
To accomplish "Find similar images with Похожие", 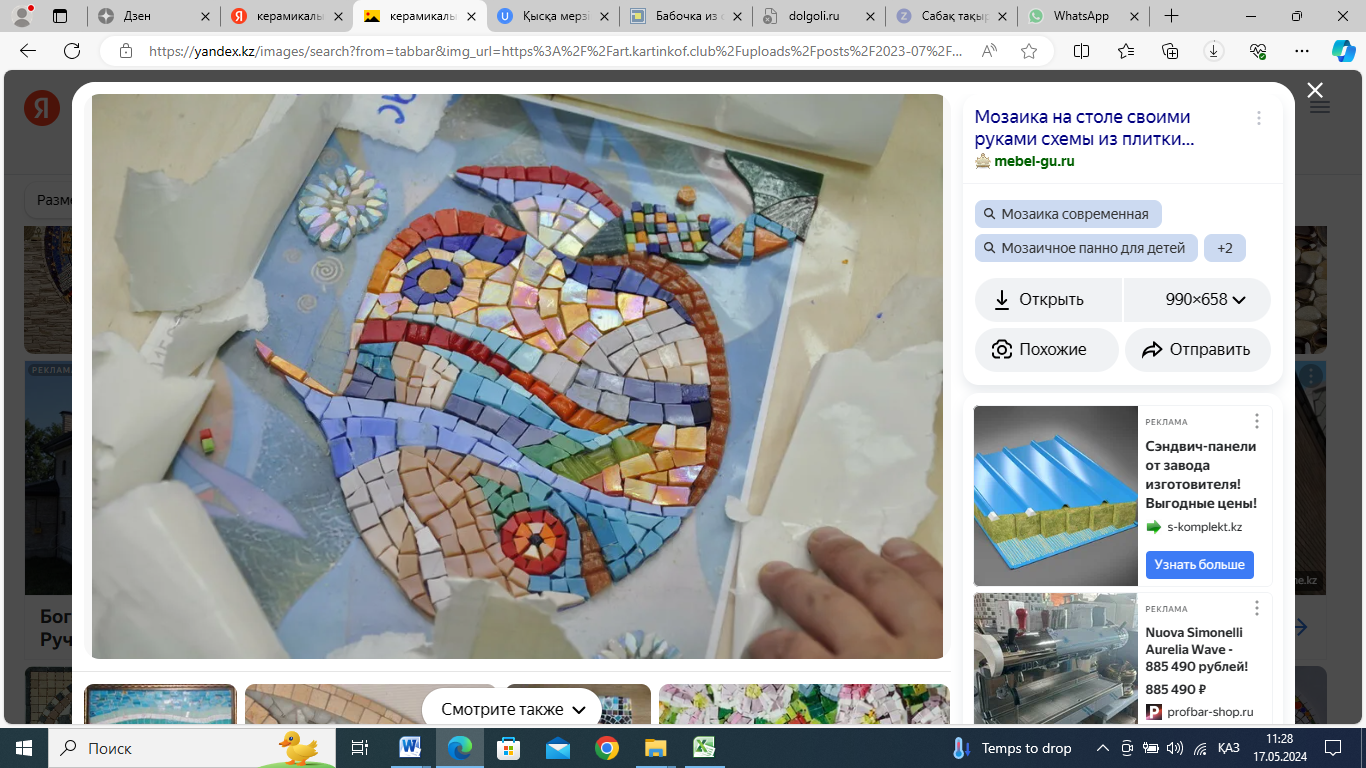I will coord(1047,350).
